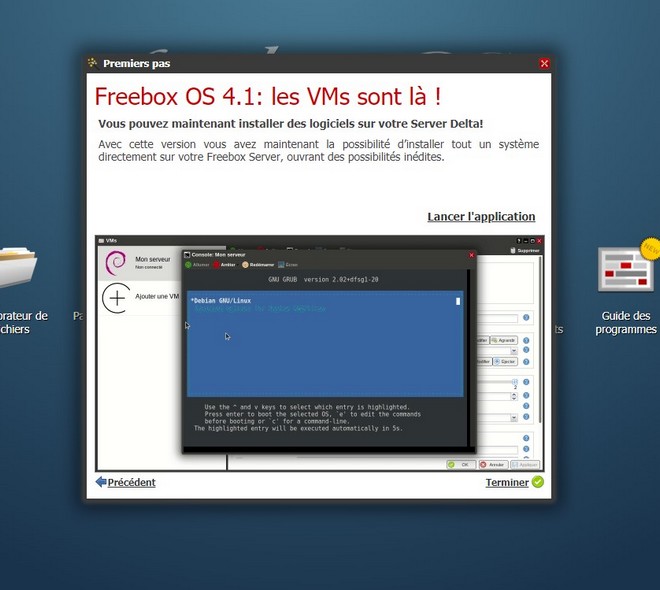This screenshot has height=590, width=660.
Task: Click the plus icon for Ajouter une VM
Action: [x=117, y=298]
